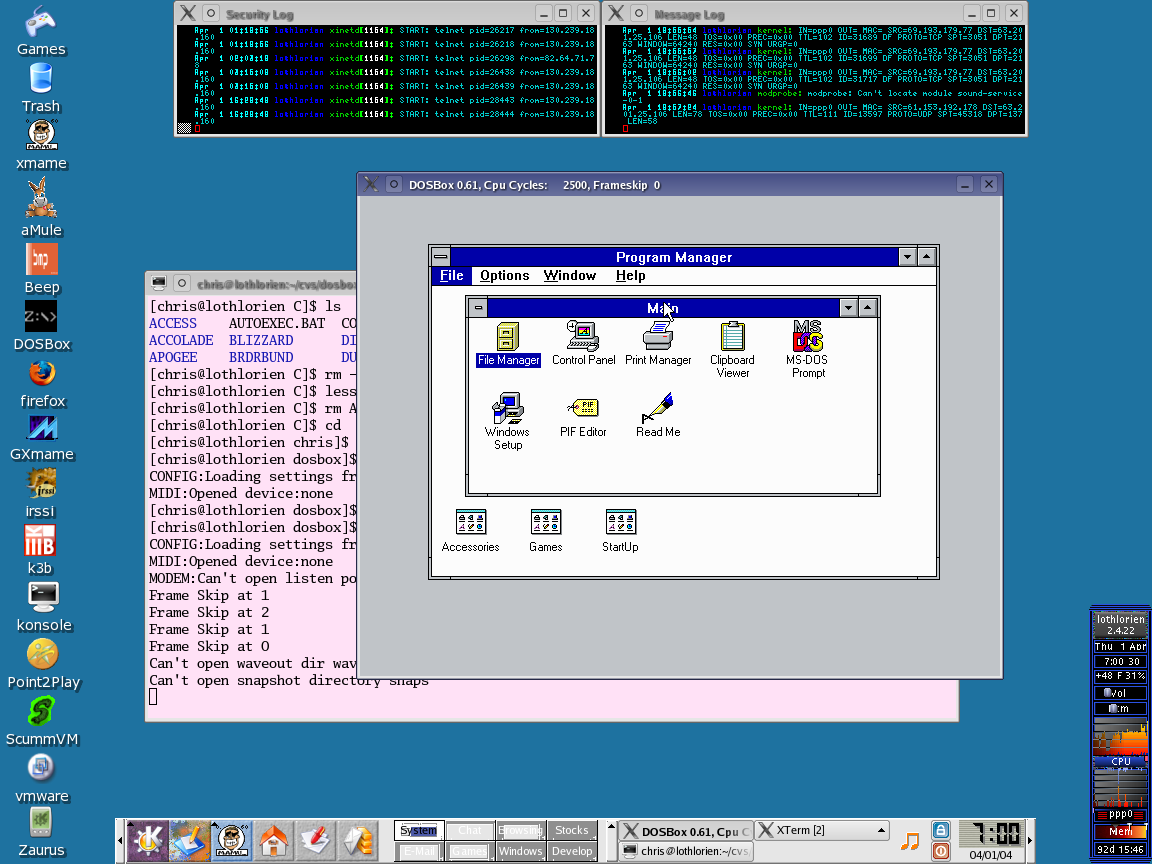Switch to the Chat virtual desktop
Screen dimensions: 1152x864
(x=469, y=830)
